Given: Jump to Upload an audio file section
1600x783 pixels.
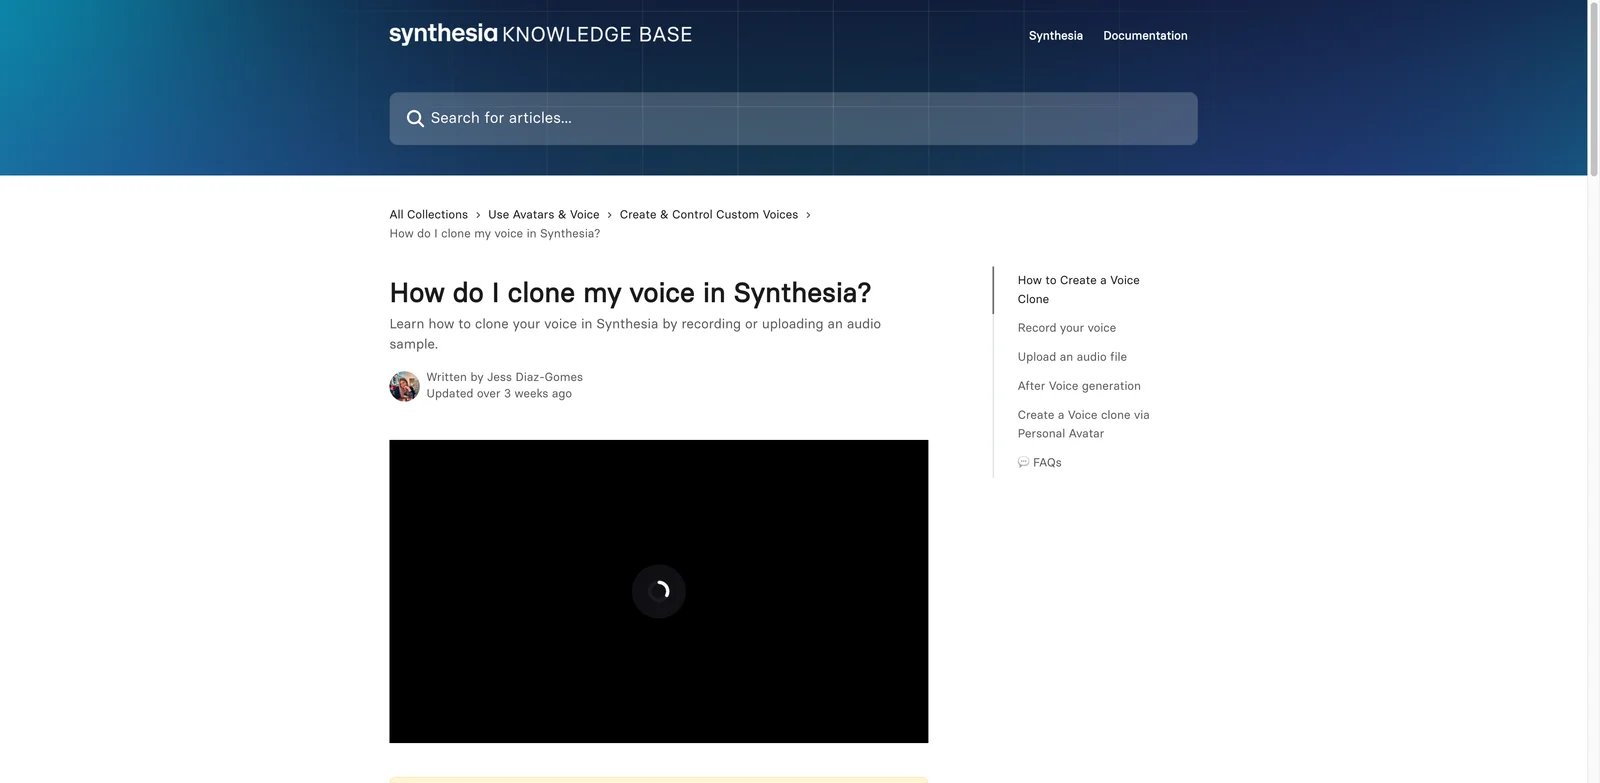Looking at the screenshot, I should [1071, 356].
